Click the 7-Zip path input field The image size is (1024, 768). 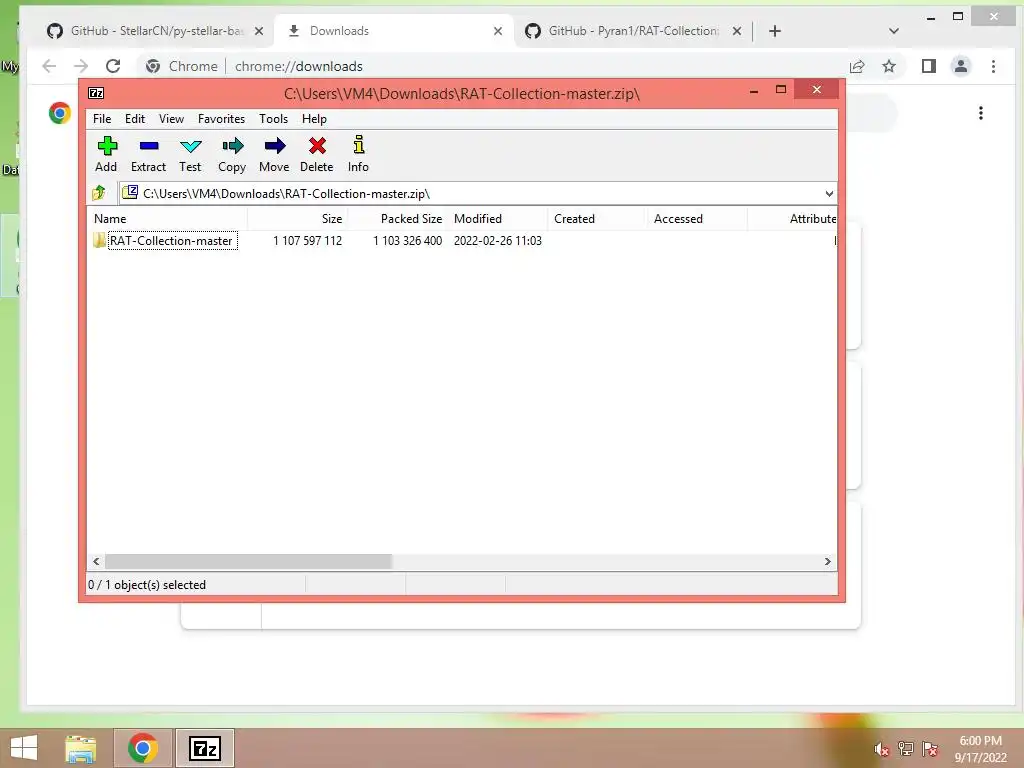[x=477, y=193]
